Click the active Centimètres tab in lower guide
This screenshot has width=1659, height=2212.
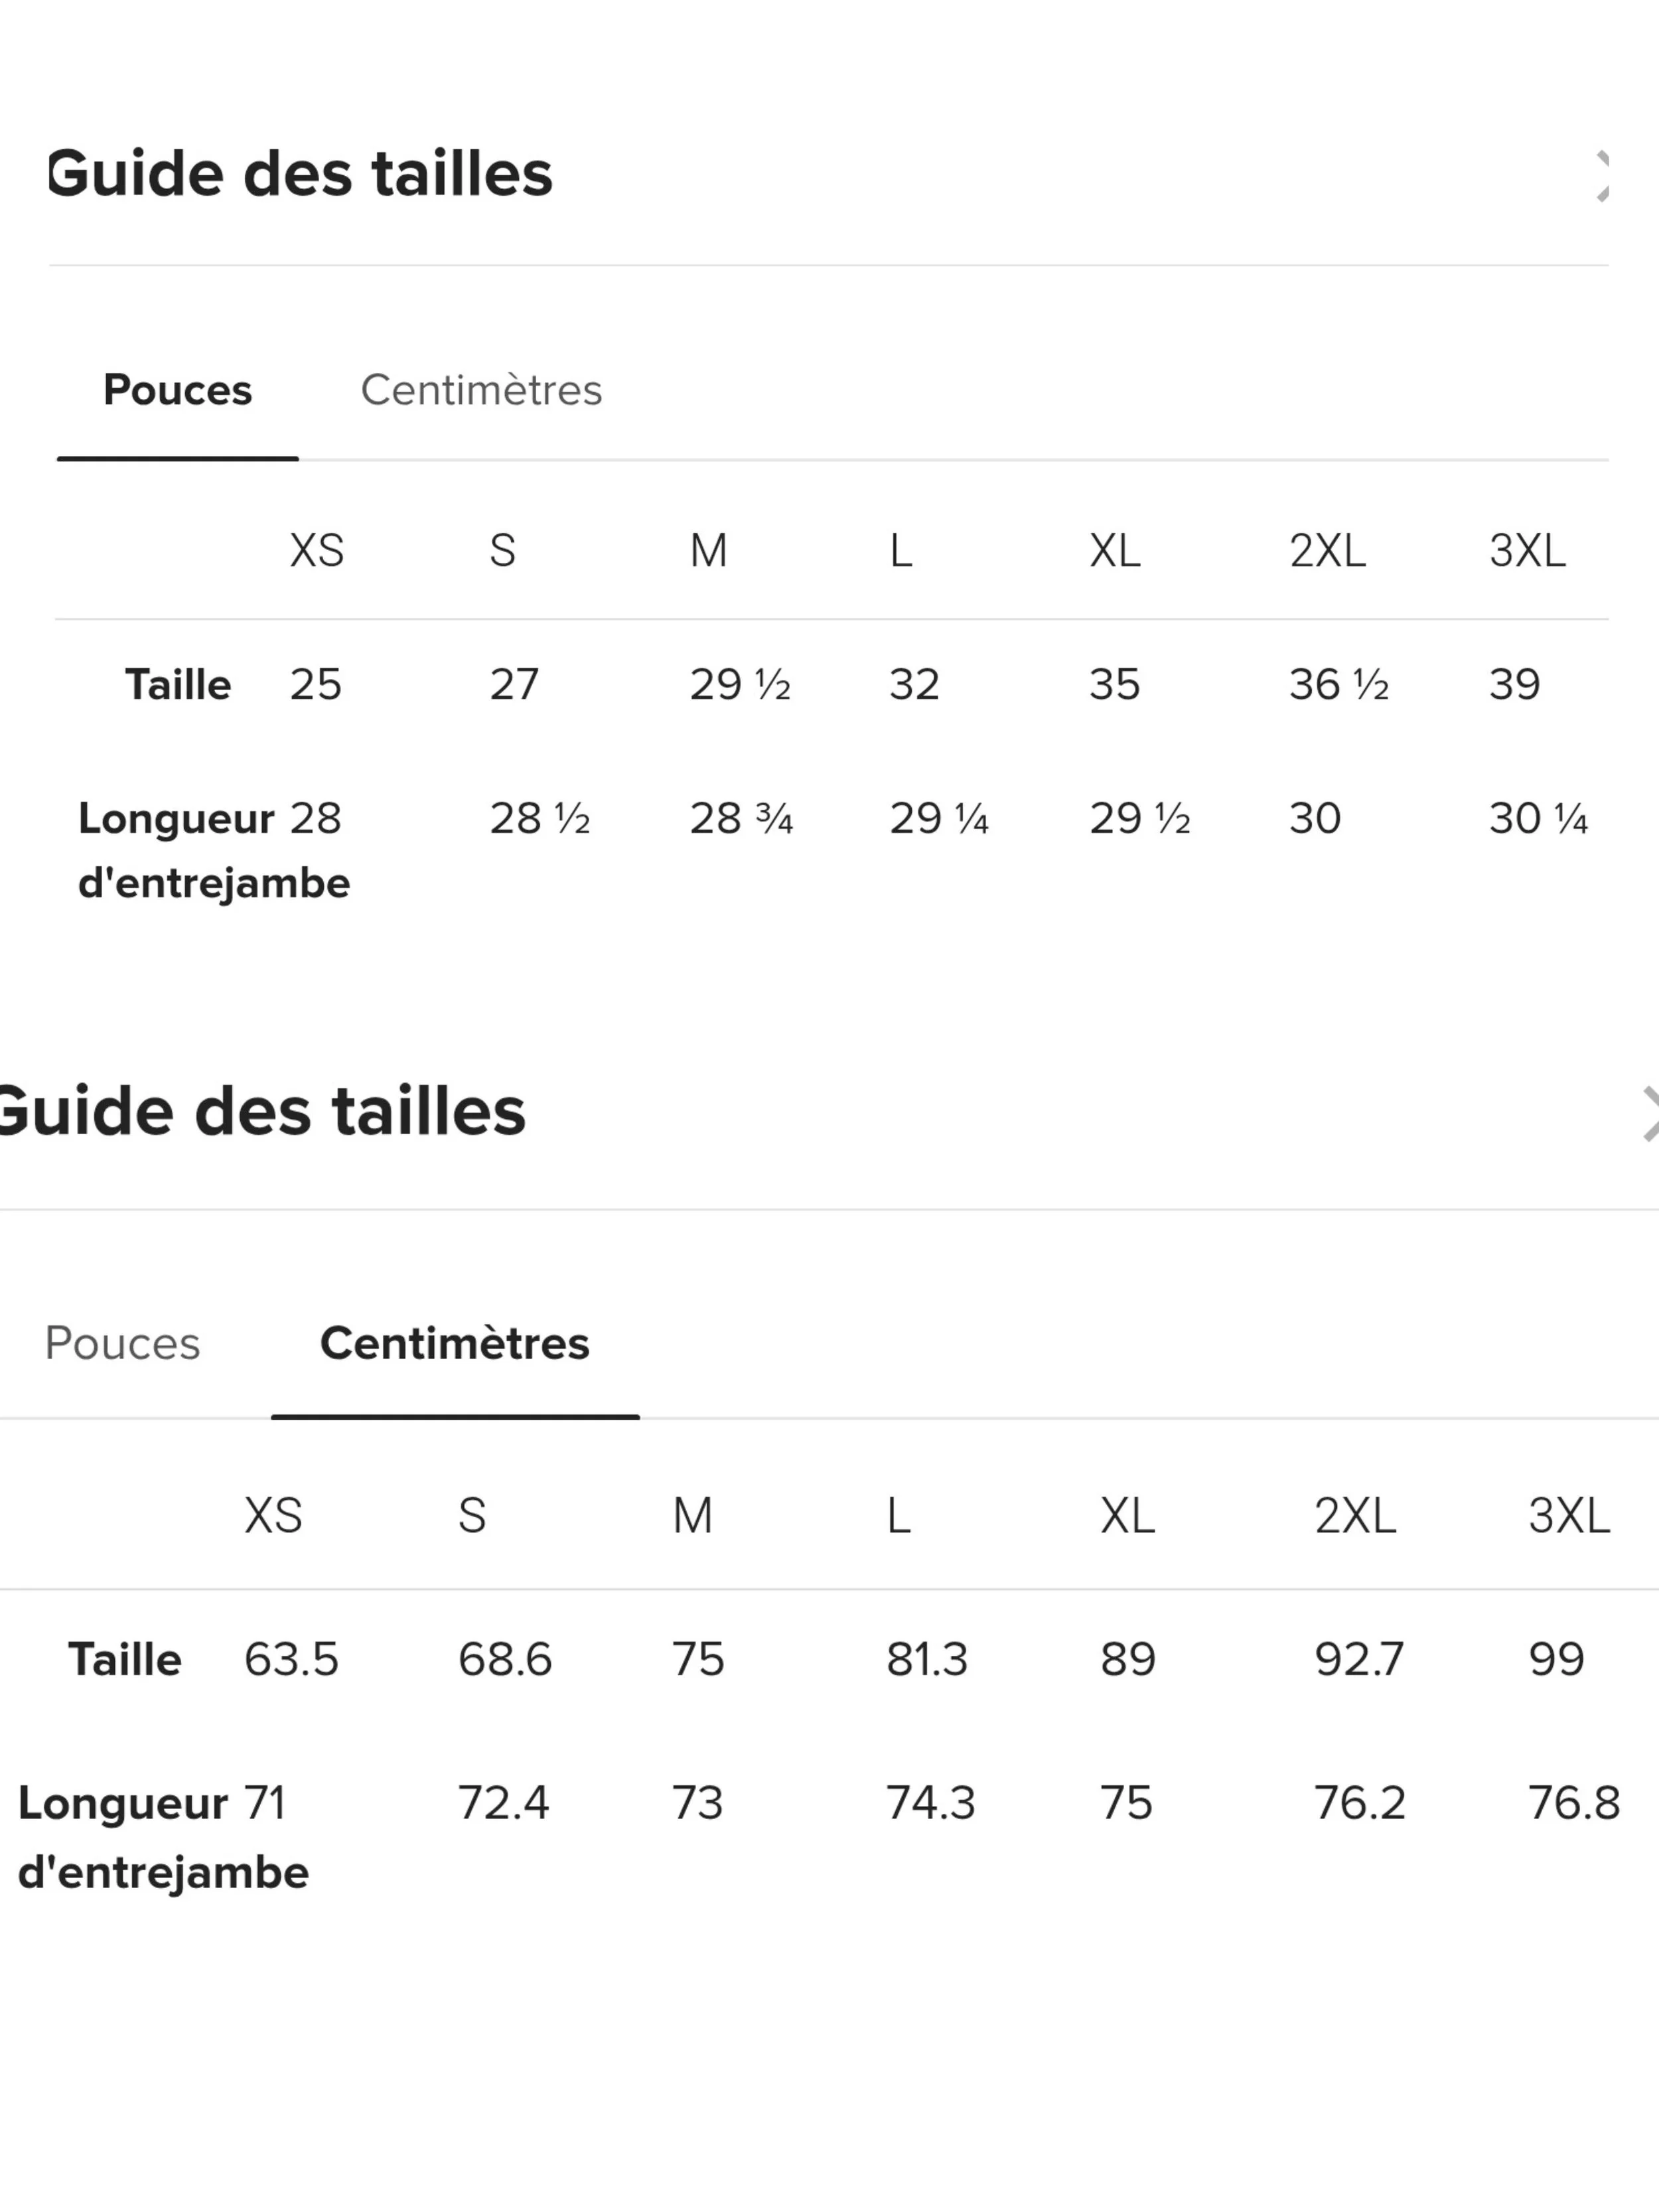[x=455, y=1343]
